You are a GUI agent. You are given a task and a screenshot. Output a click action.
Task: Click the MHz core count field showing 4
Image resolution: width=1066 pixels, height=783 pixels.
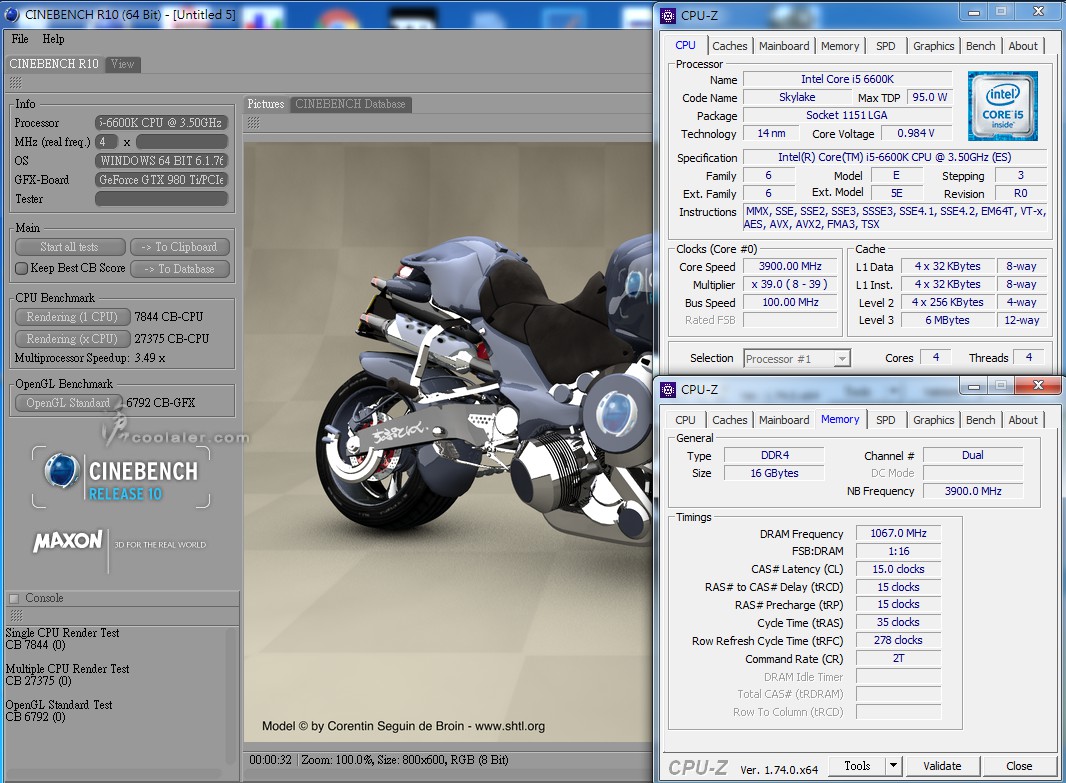105,141
